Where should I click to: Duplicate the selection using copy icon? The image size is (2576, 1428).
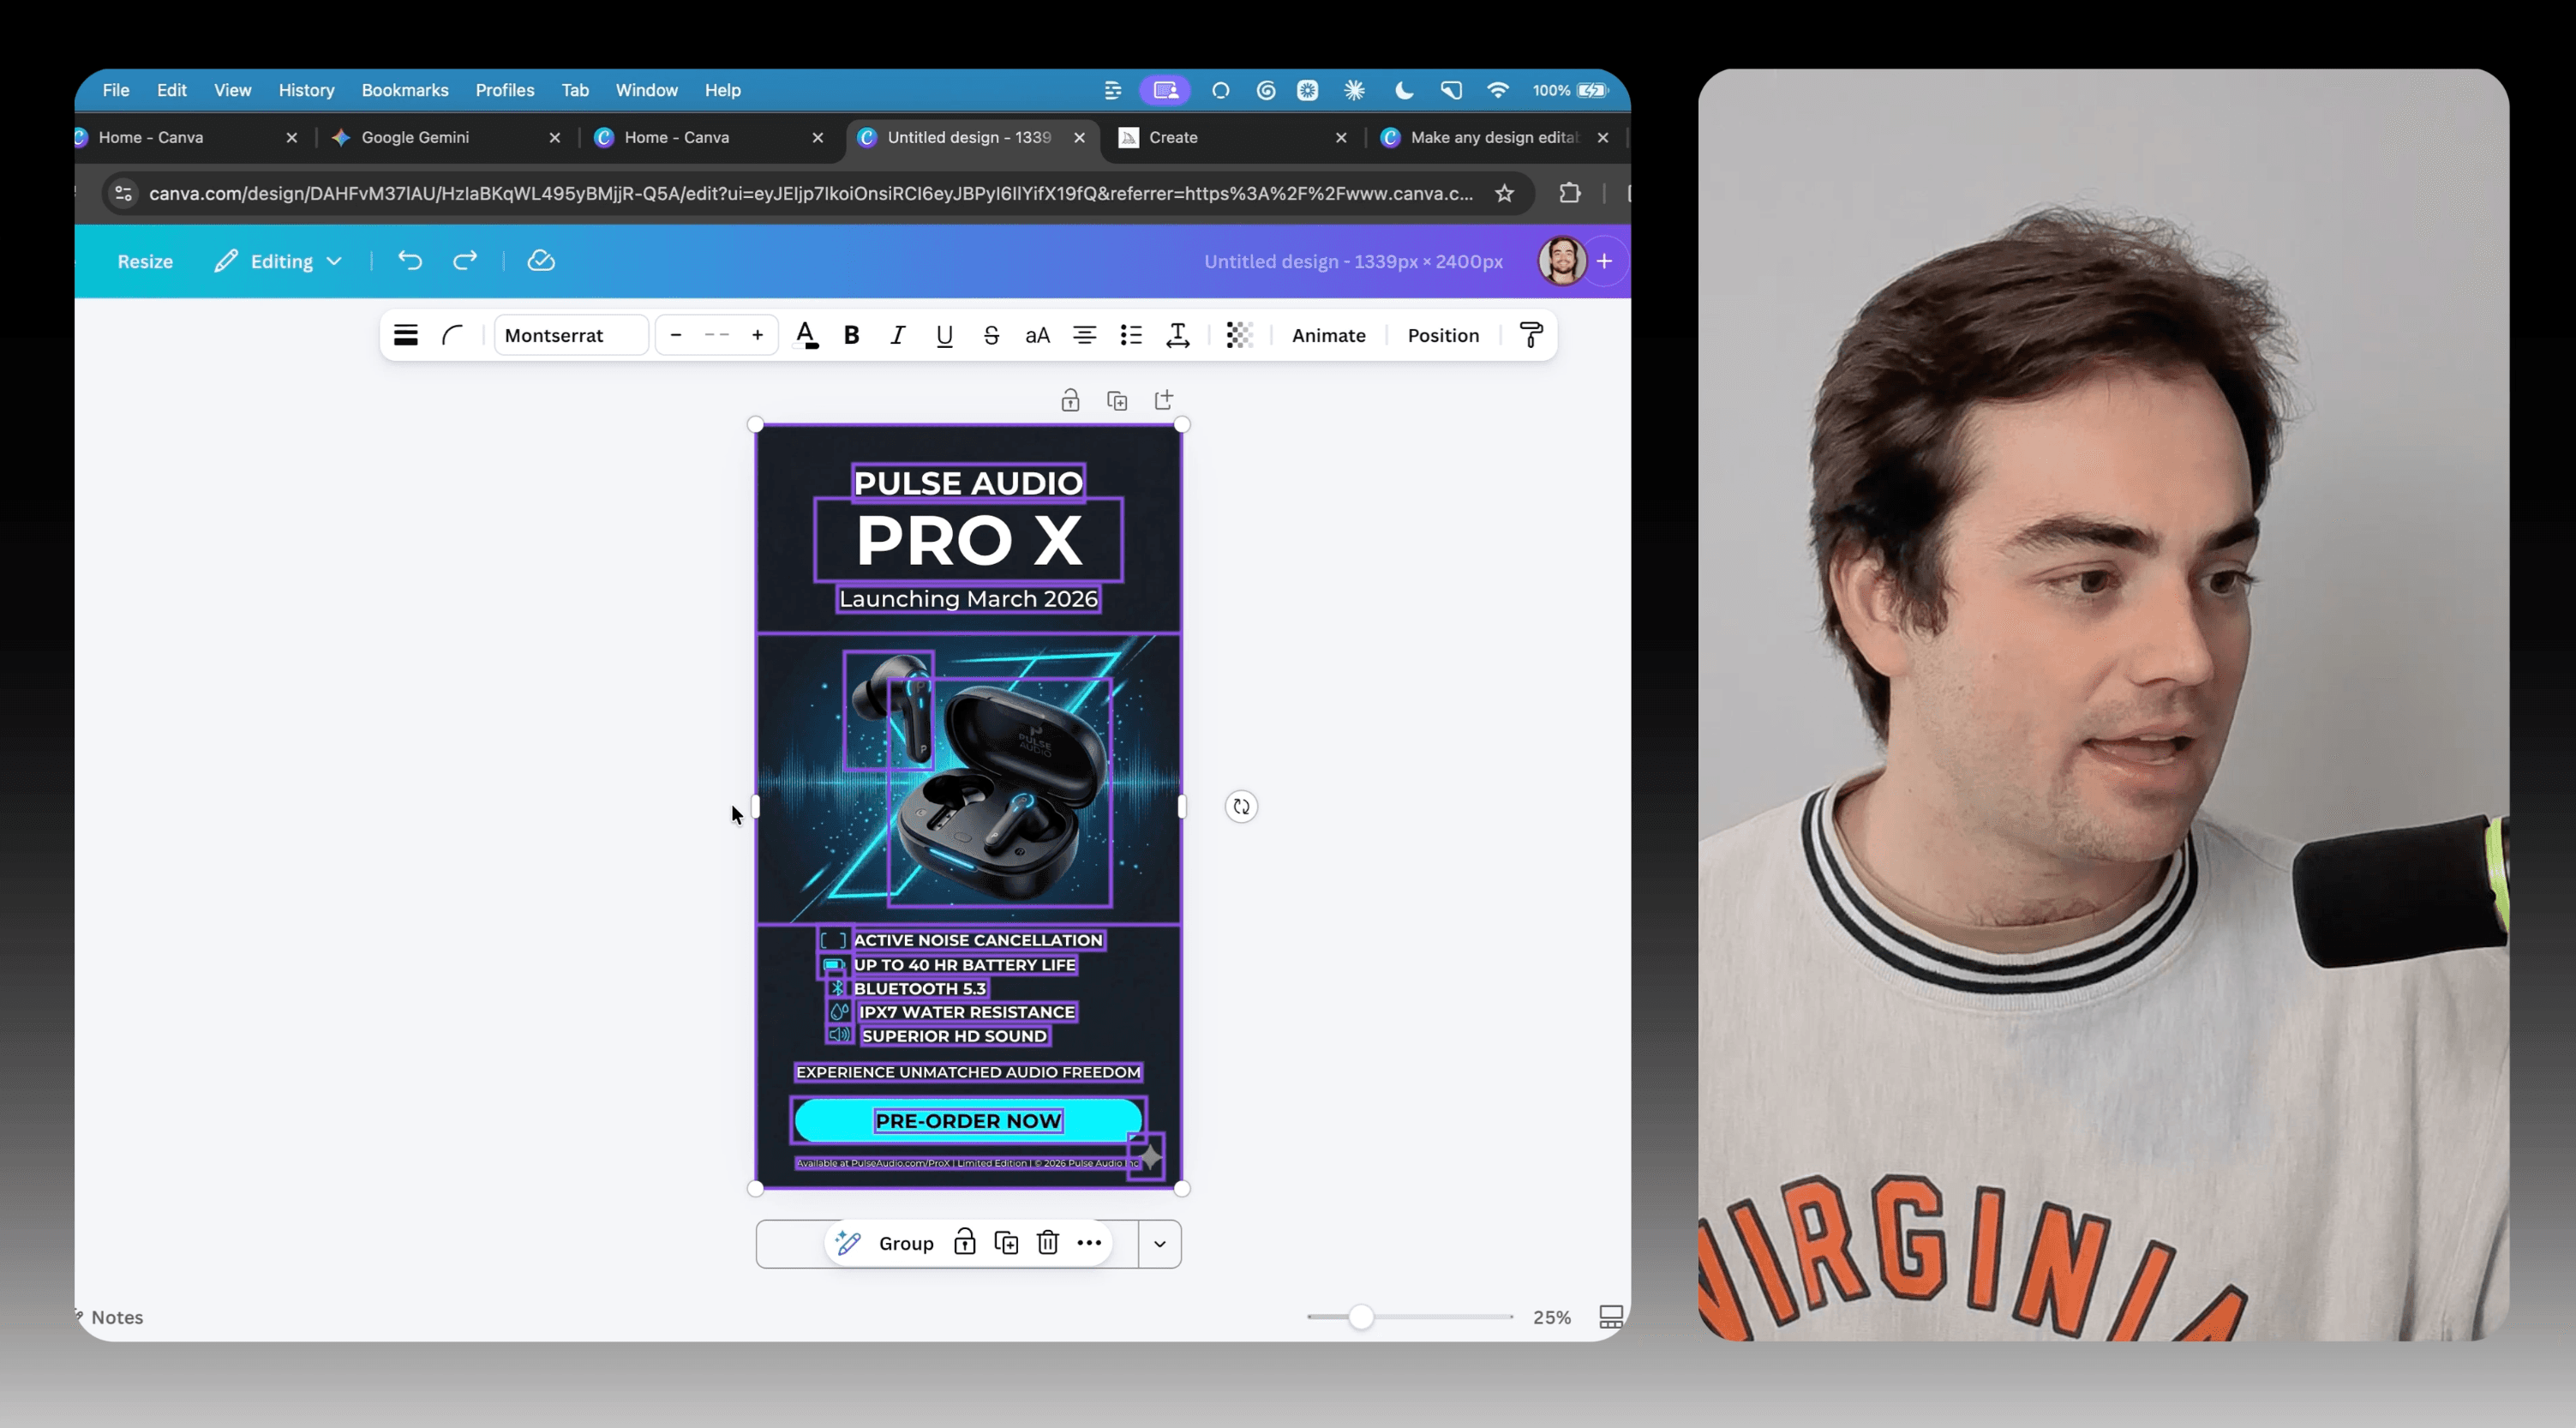pyautogui.click(x=1007, y=1243)
